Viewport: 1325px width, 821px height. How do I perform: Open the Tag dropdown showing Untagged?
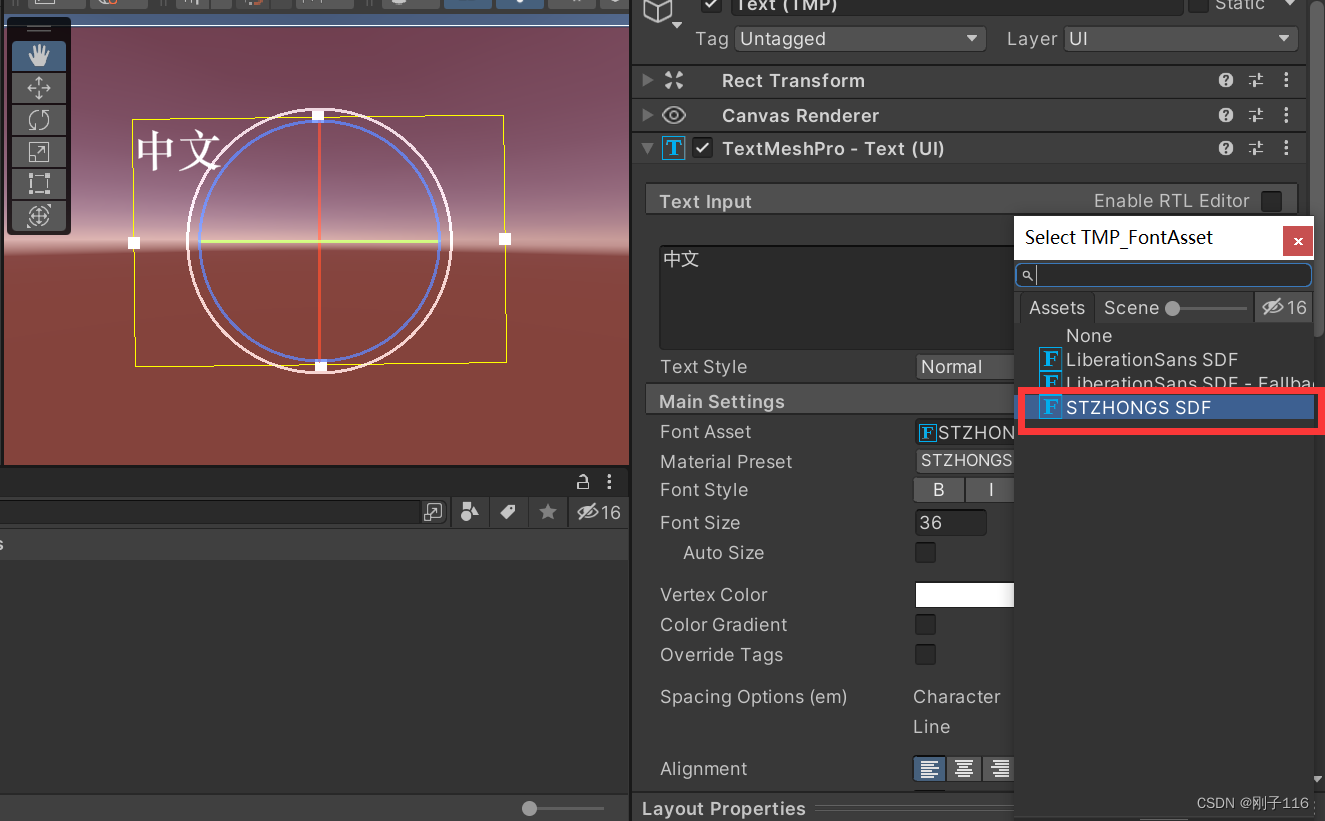click(860, 39)
